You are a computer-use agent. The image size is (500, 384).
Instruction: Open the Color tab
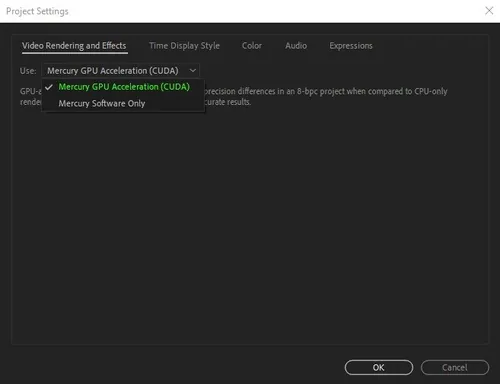(x=252, y=46)
